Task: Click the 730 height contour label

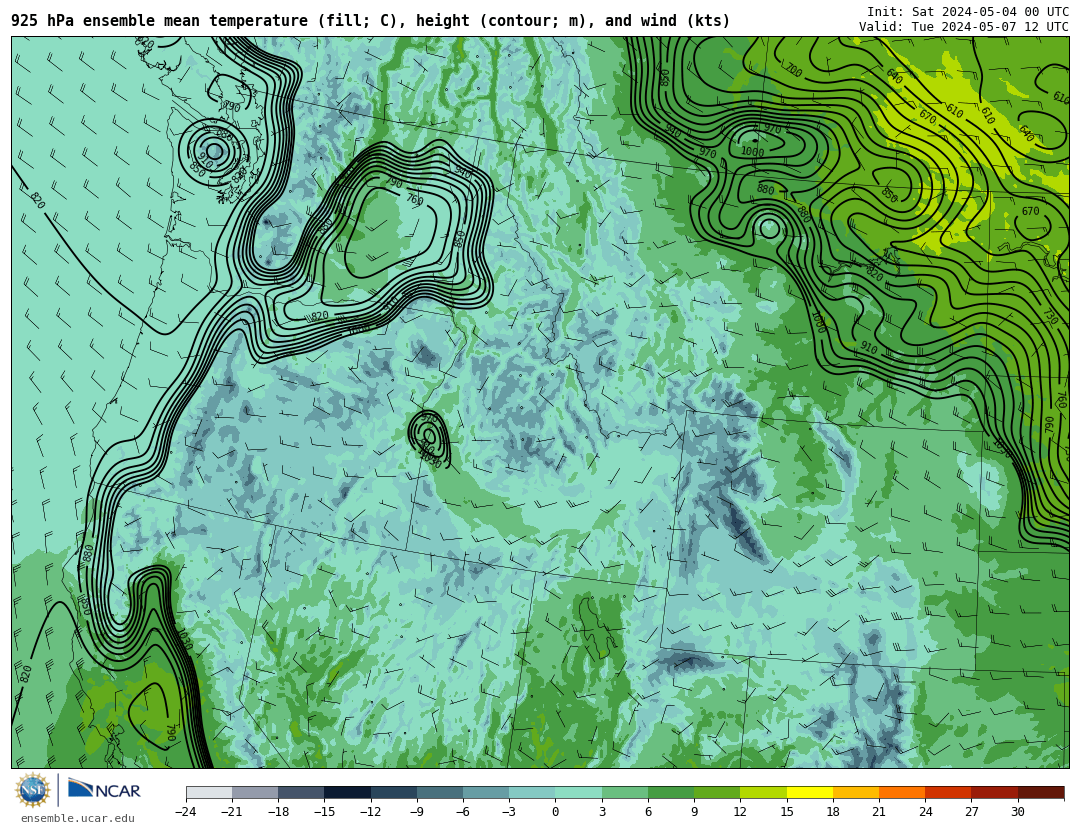Action: click(x=1050, y=316)
